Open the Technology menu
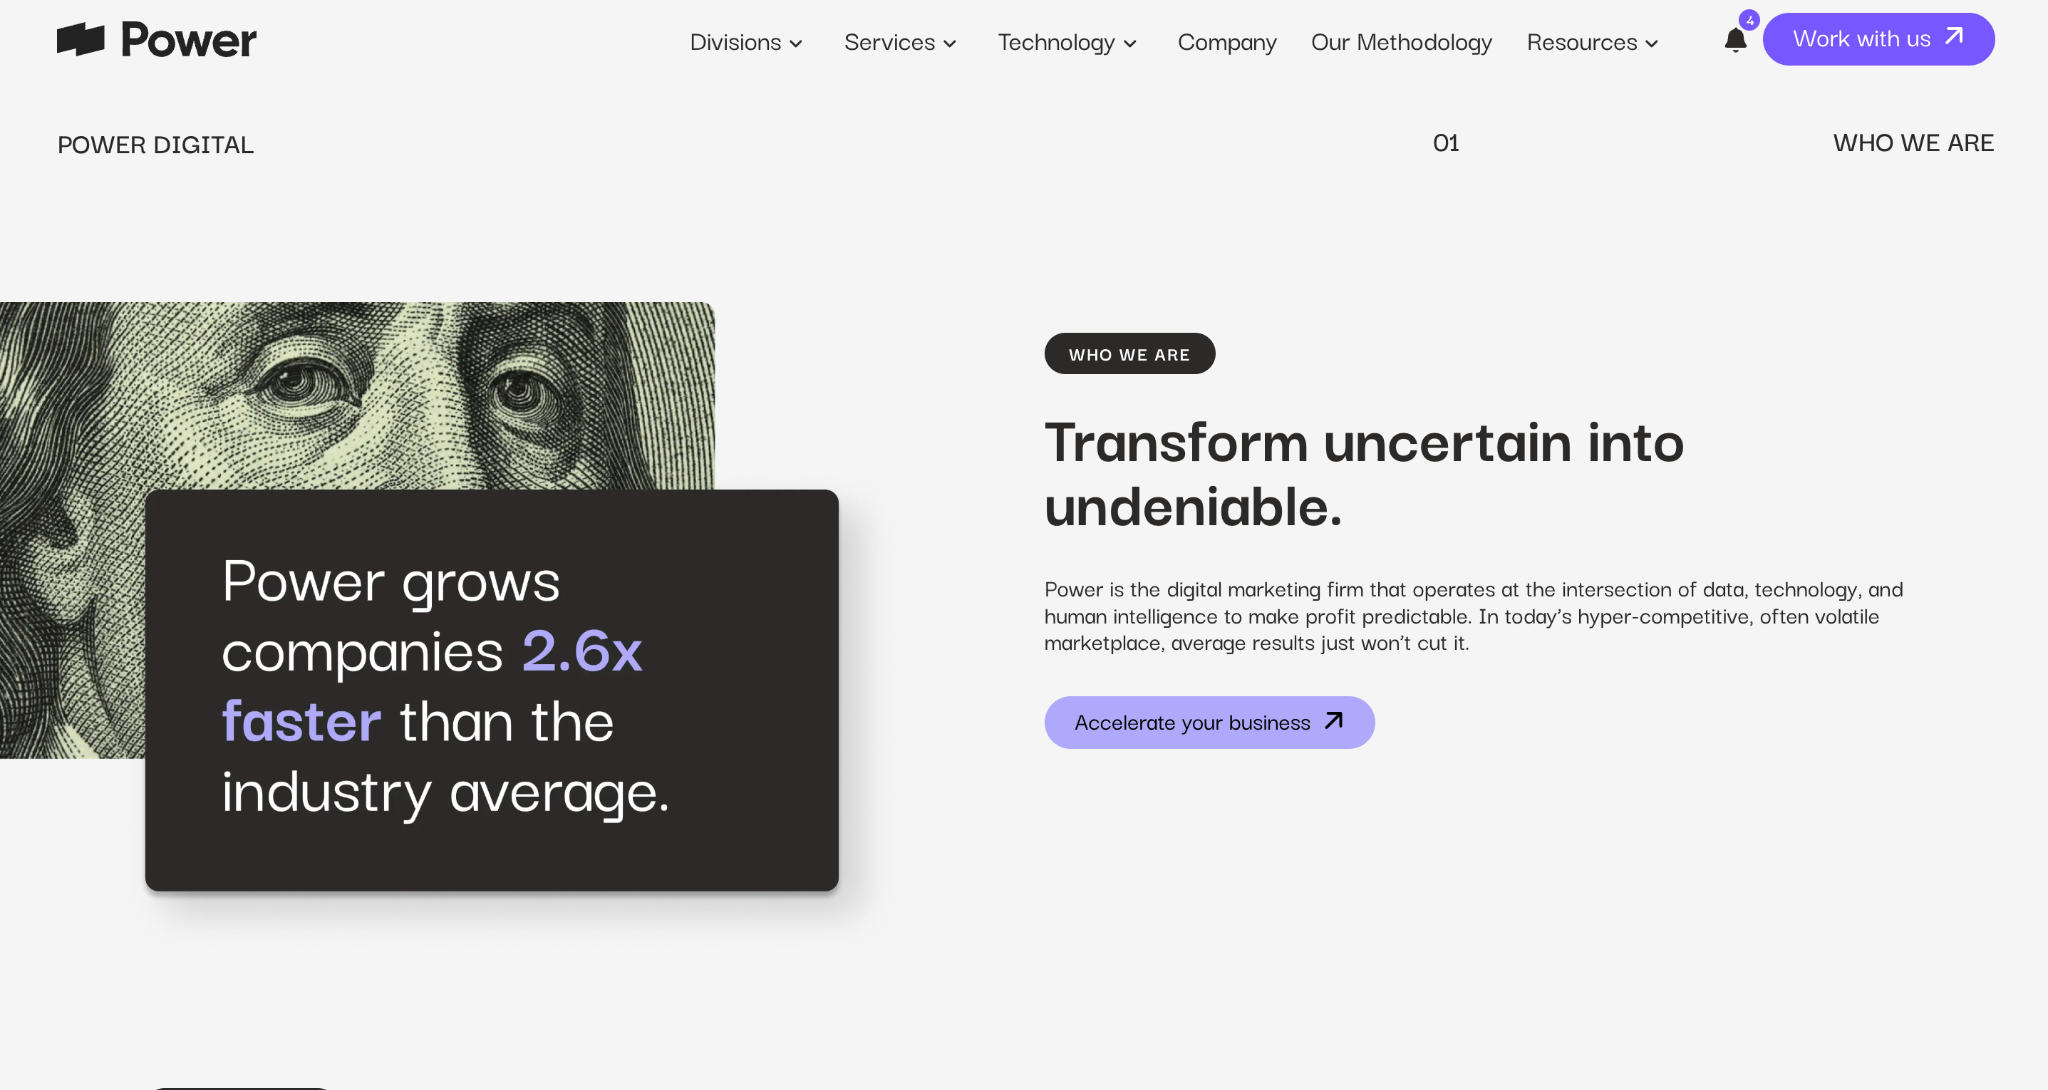Screen dimensions: 2048x1090 (x=1067, y=42)
